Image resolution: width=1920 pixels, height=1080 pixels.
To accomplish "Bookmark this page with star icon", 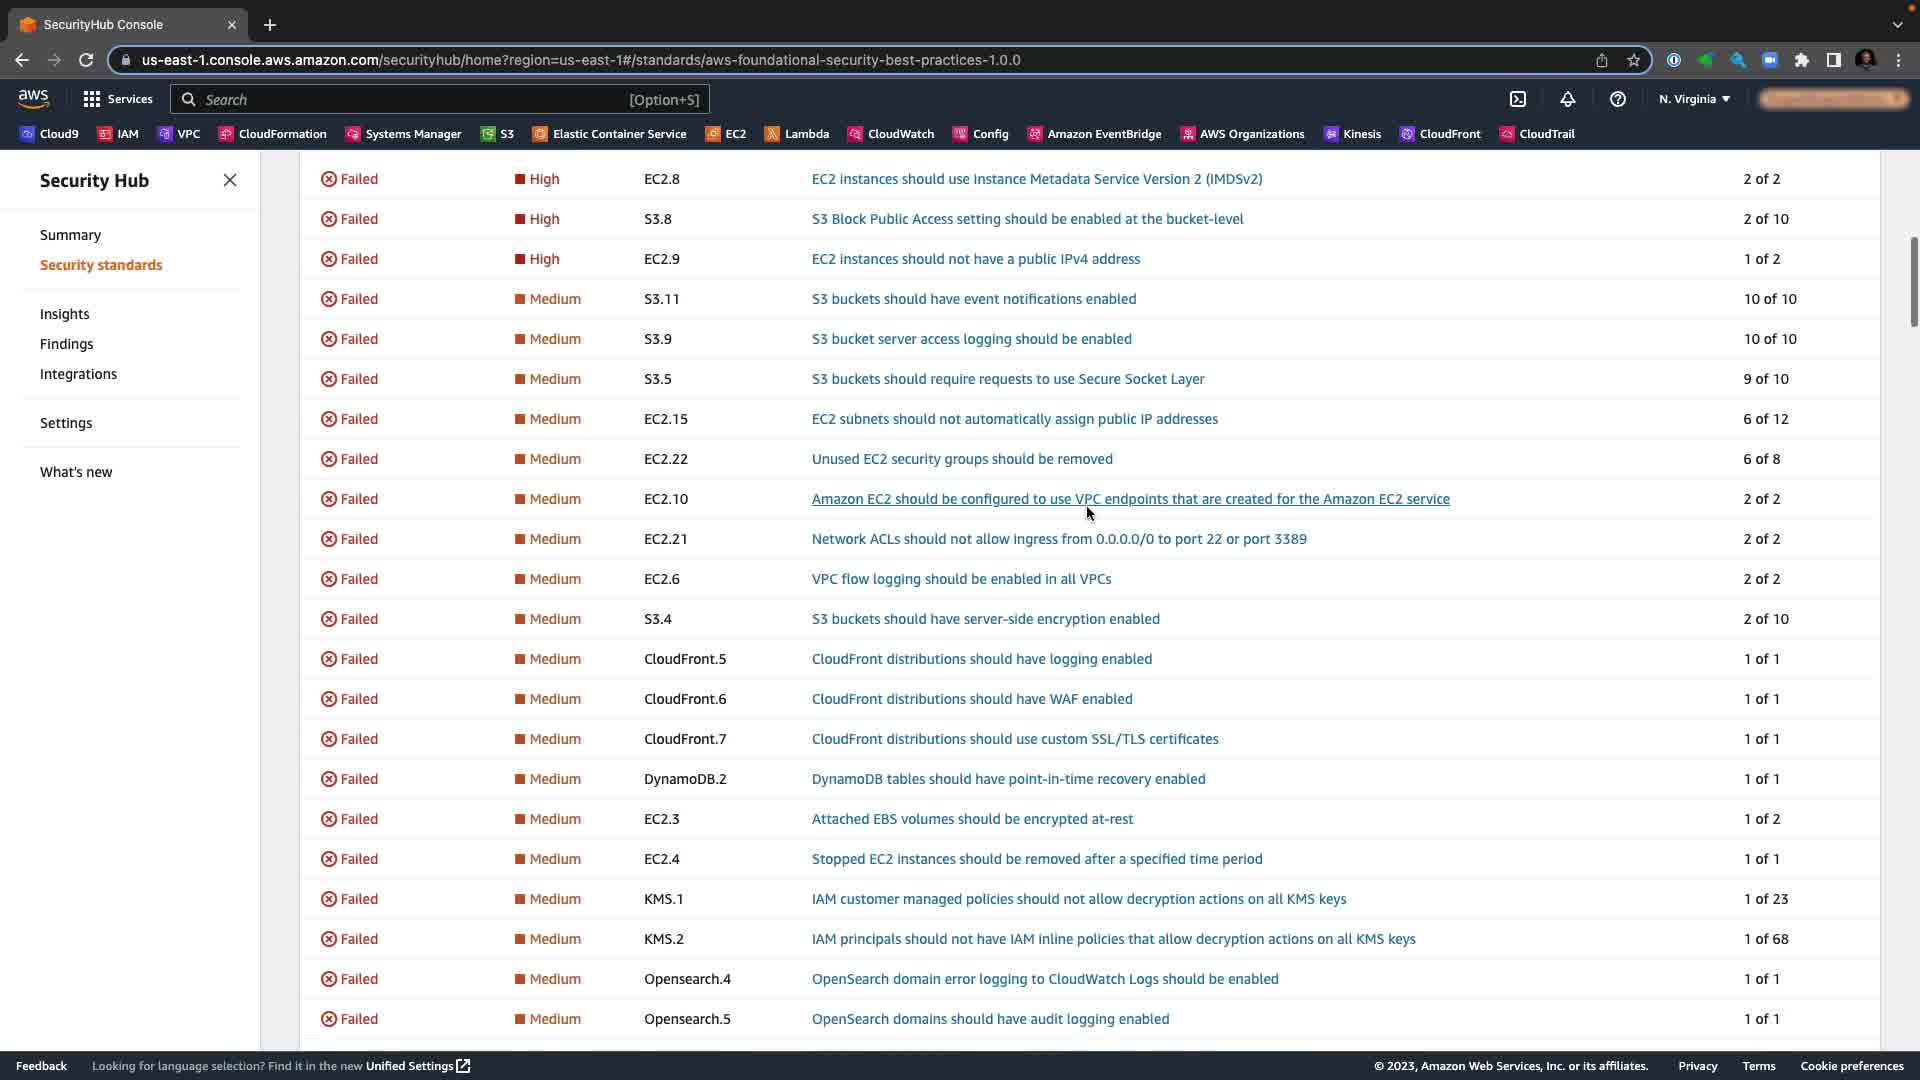I will coord(1633,60).
